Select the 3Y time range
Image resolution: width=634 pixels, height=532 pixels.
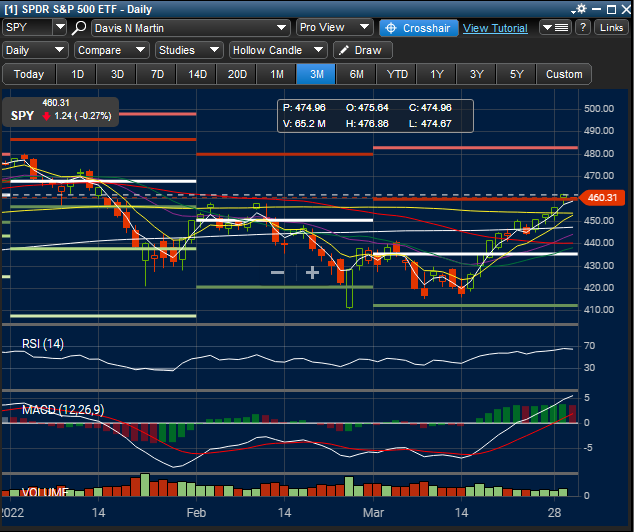pos(477,74)
